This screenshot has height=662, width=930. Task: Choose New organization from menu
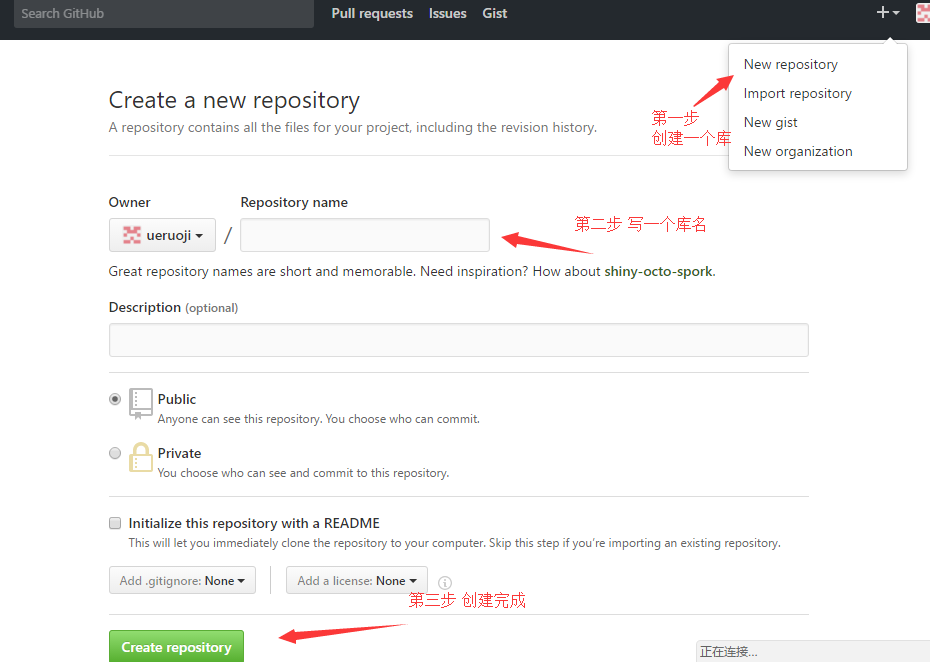798,151
